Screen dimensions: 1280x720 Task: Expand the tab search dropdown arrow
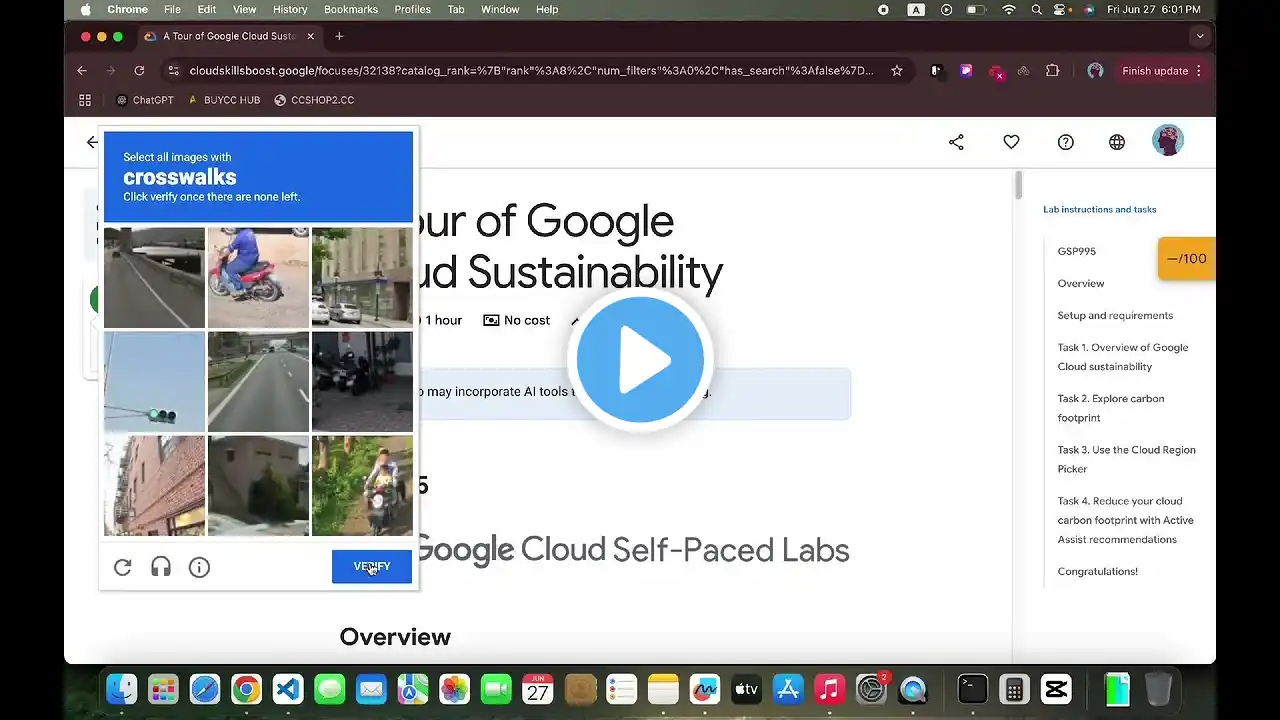(1200, 37)
